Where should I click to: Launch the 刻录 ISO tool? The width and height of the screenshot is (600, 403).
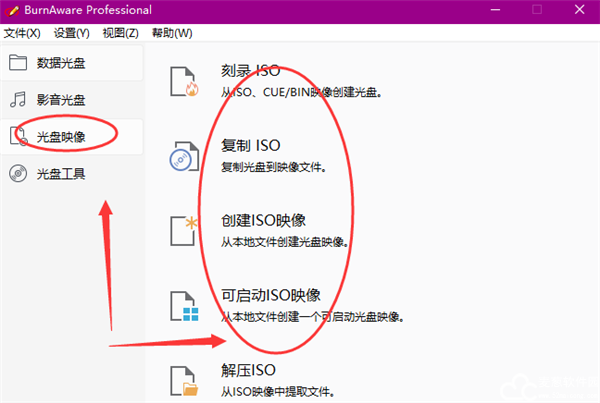251,71
